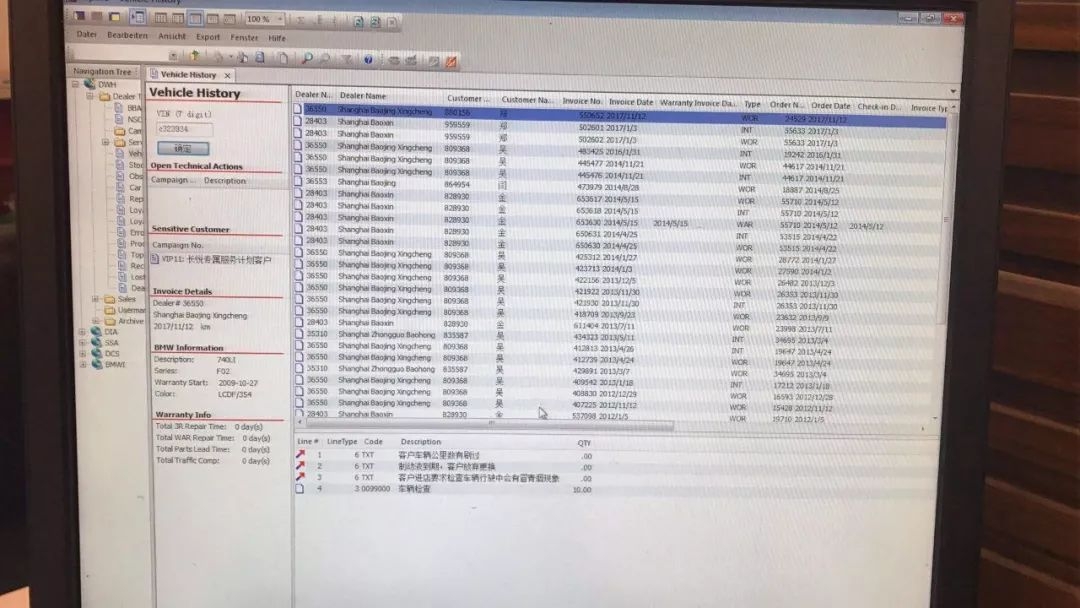Image resolution: width=1080 pixels, height=608 pixels.
Task: Expand the DCS tree node
Action: pos(82,353)
